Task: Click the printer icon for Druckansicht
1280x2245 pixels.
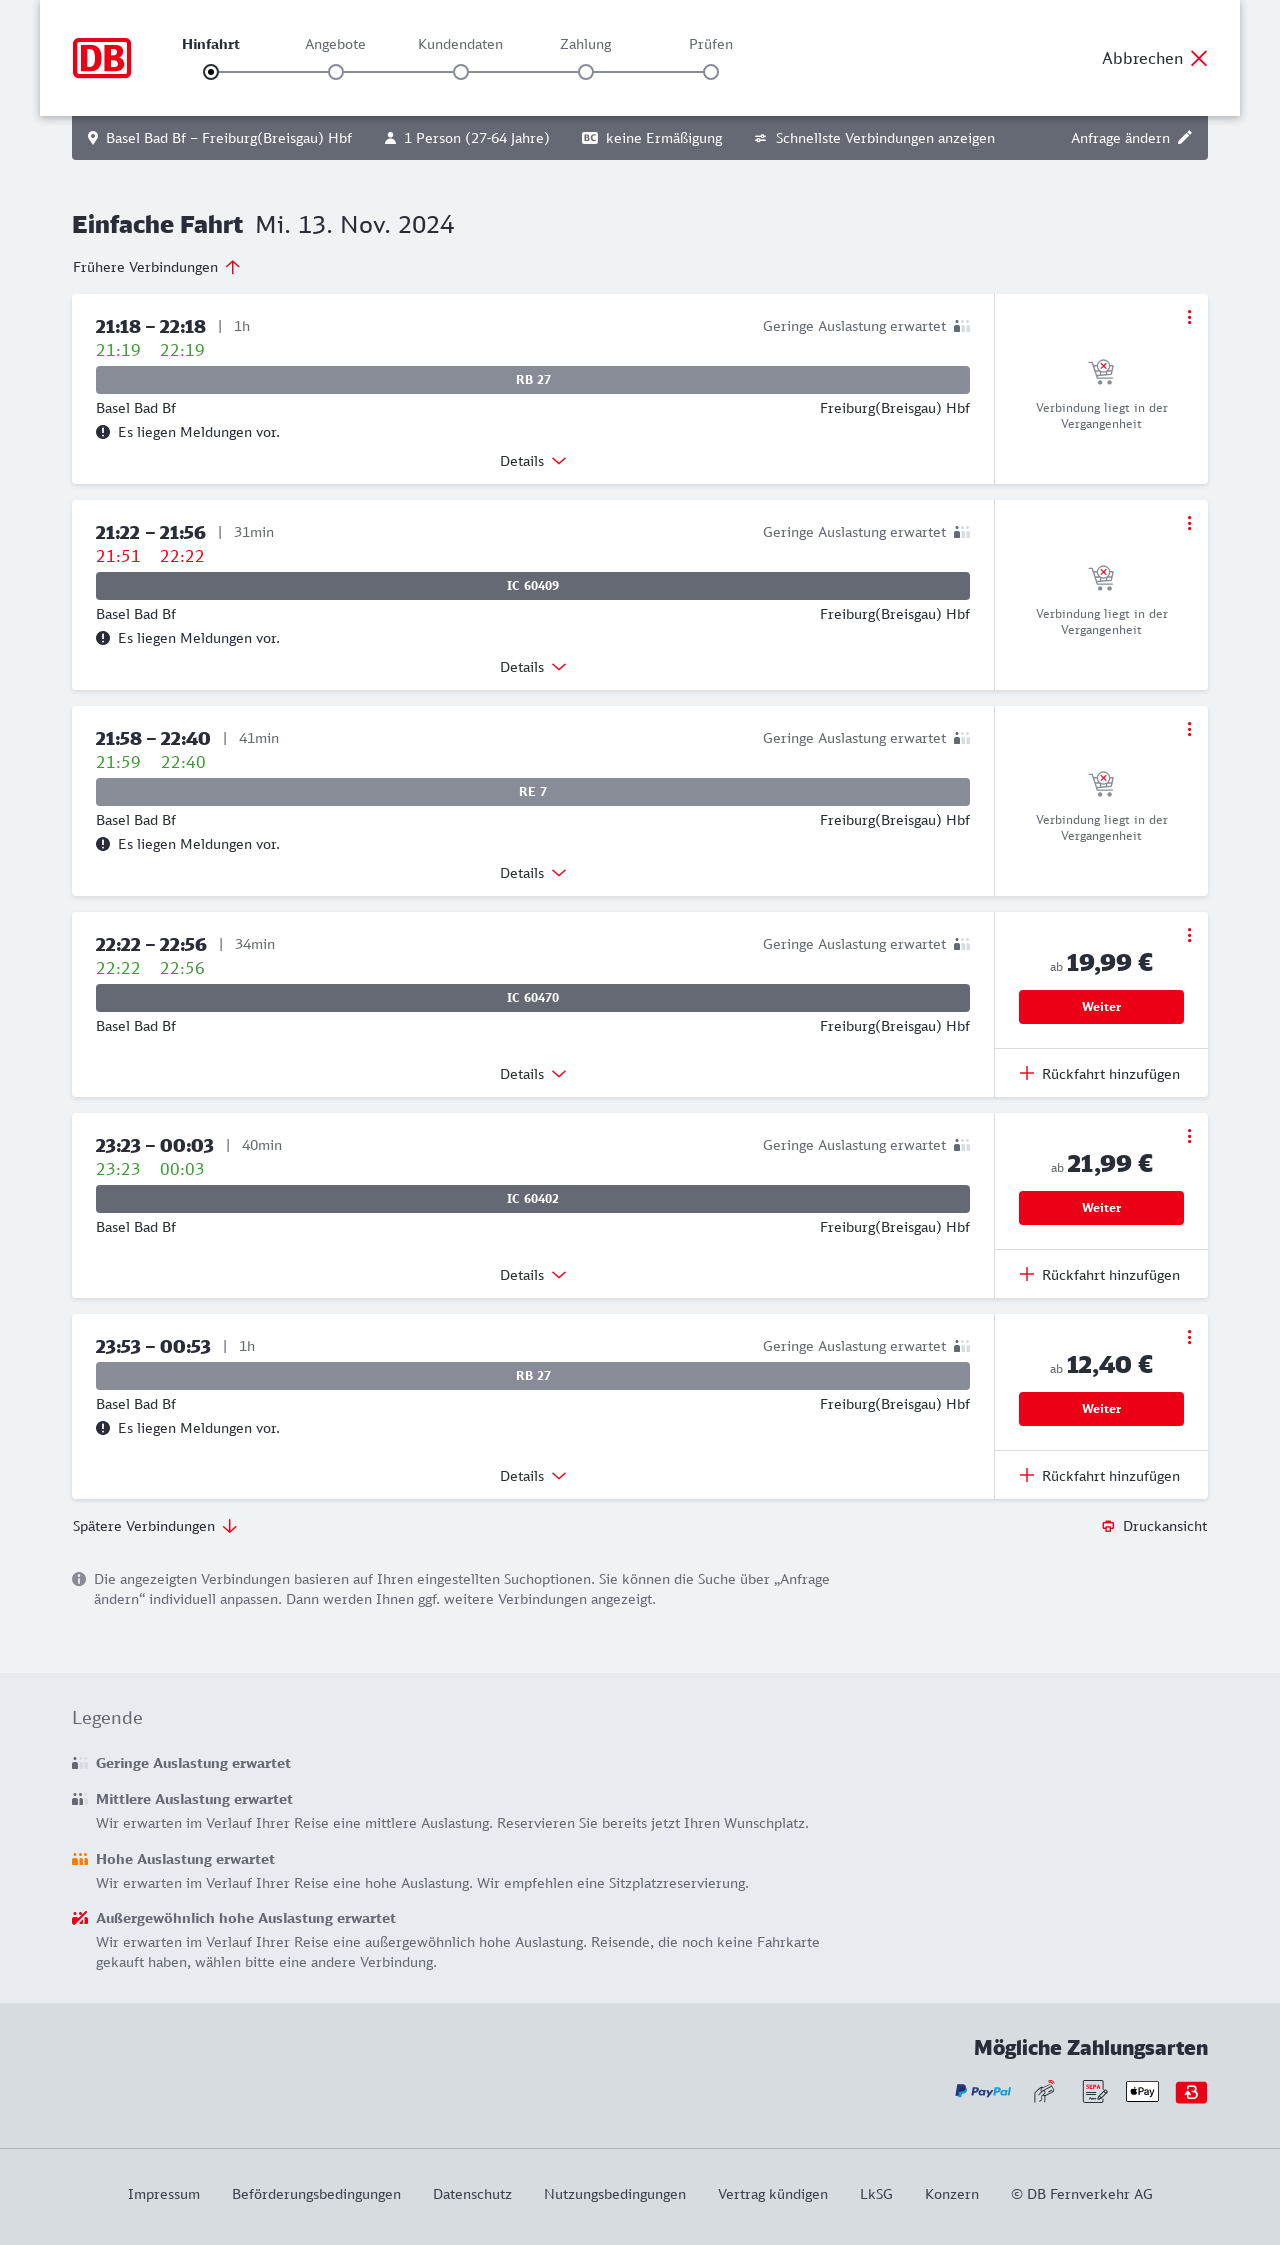Action: (x=1108, y=1526)
